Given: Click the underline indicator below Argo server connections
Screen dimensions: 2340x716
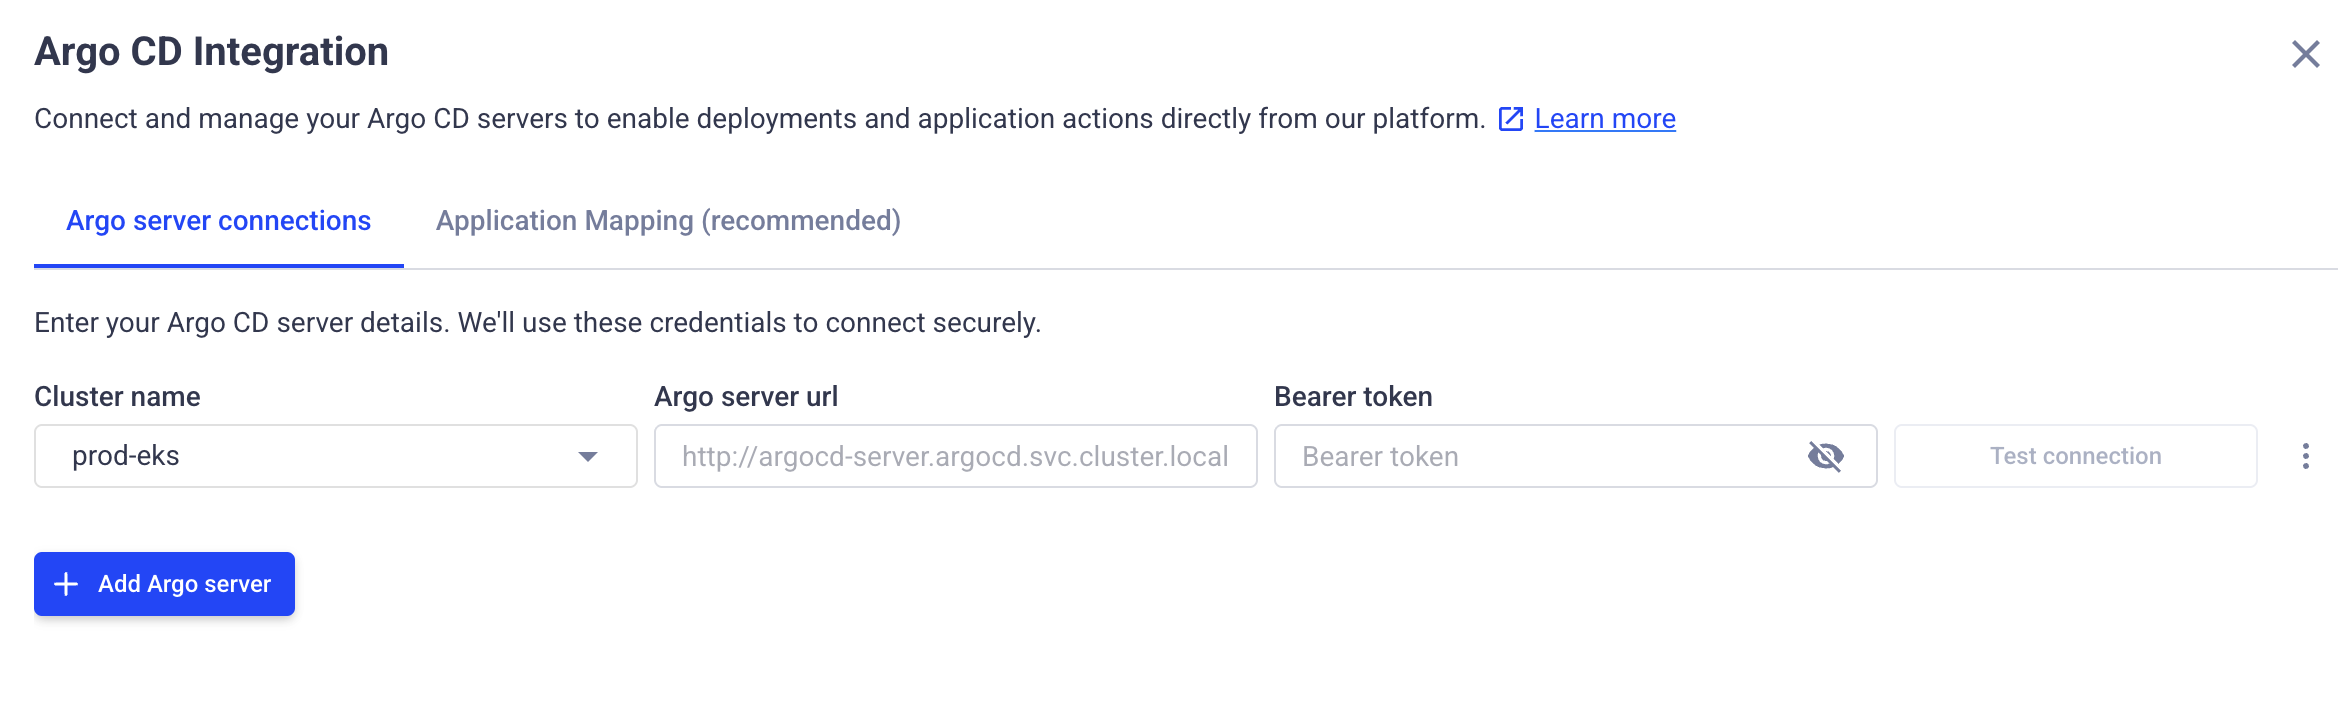Looking at the screenshot, I should [x=218, y=265].
